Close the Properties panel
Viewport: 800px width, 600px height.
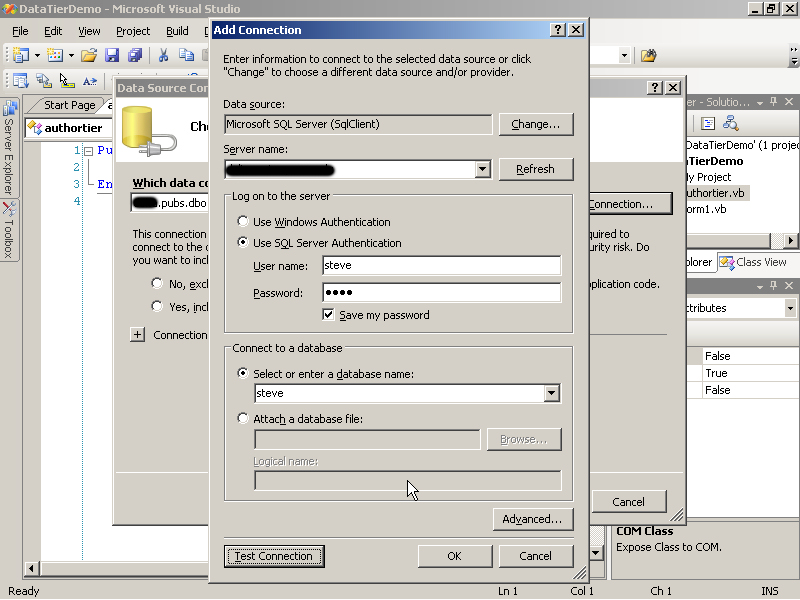(x=789, y=286)
